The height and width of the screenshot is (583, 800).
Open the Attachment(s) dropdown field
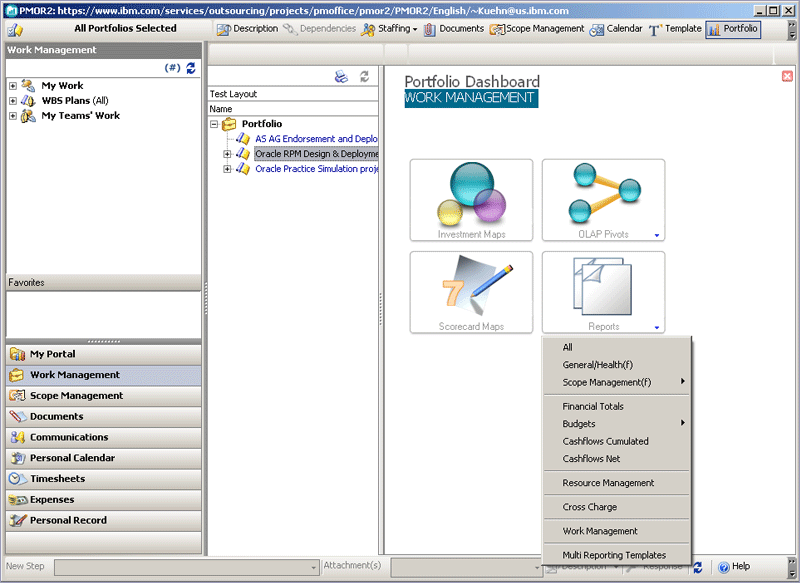(x=466, y=567)
